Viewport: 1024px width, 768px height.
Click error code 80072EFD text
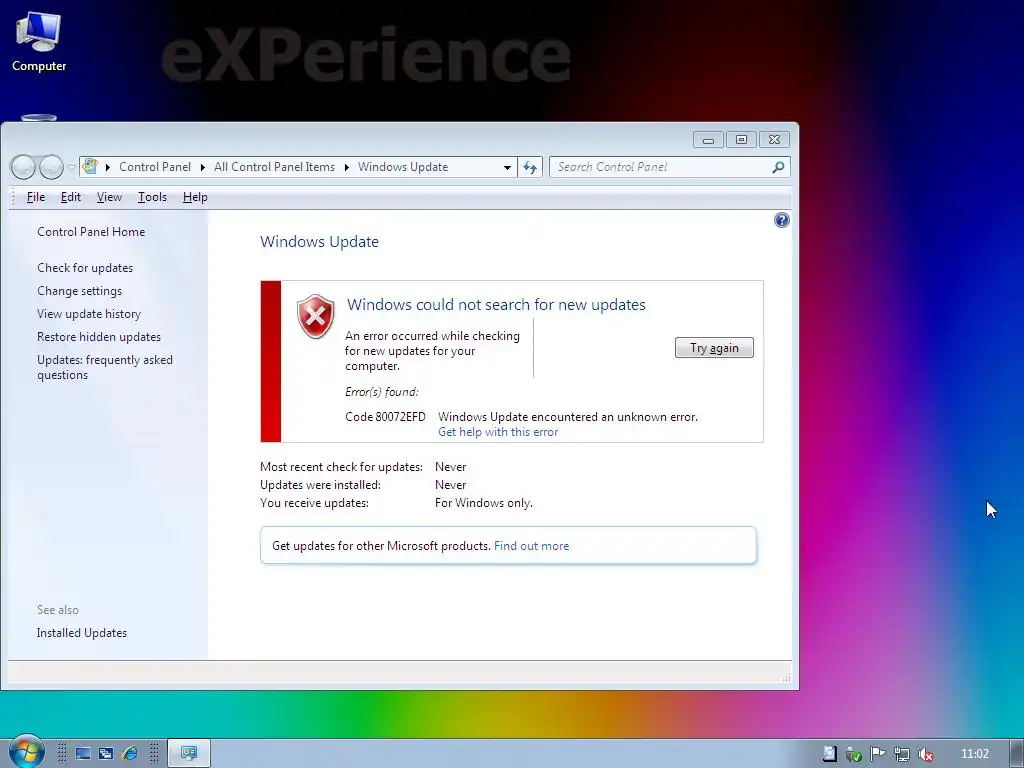[x=385, y=417]
